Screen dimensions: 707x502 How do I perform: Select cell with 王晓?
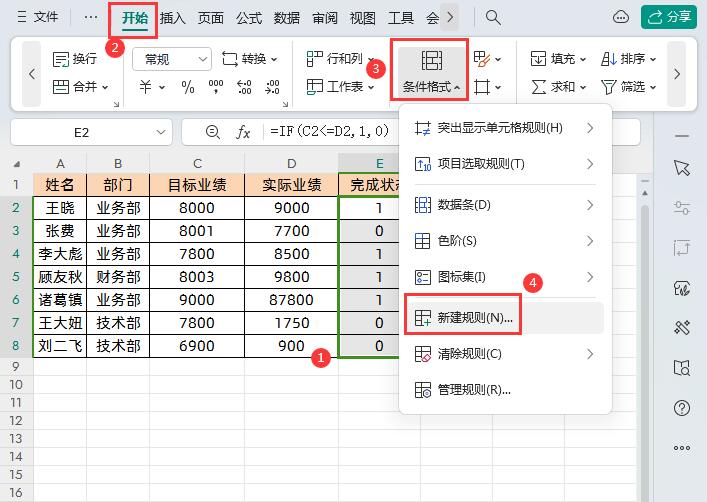click(x=60, y=208)
